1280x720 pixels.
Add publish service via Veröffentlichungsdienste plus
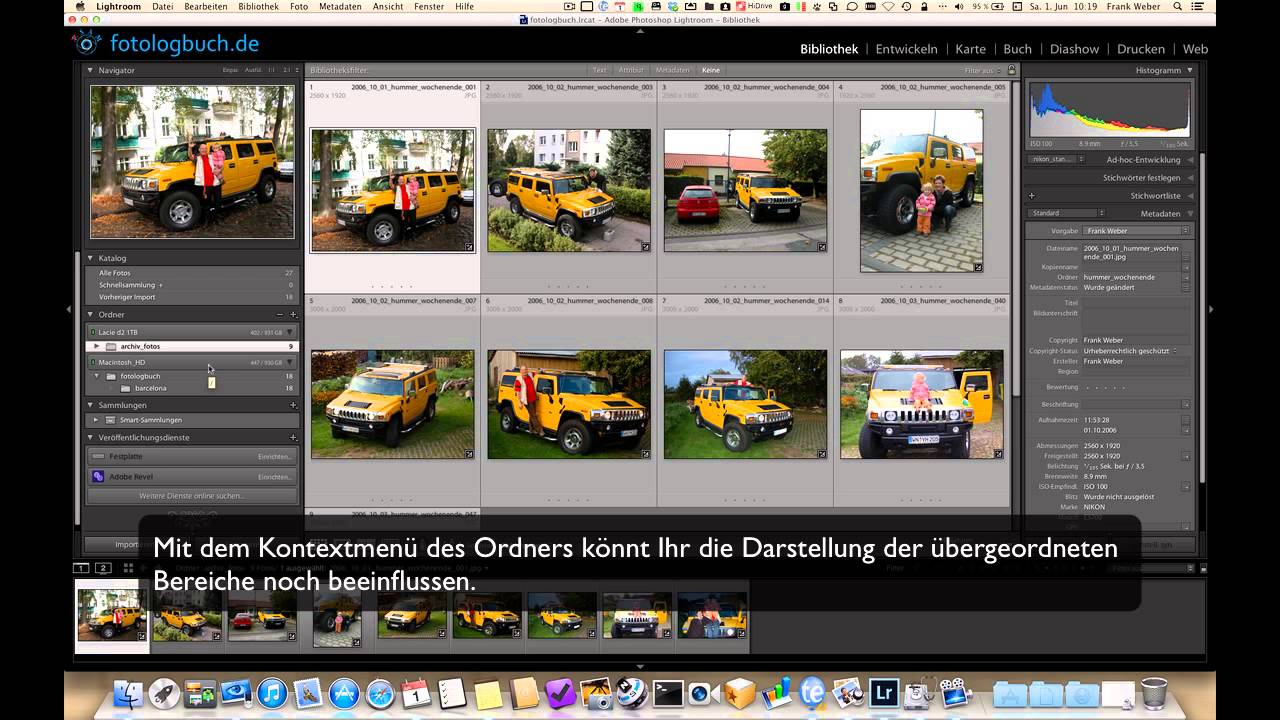[293, 437]
